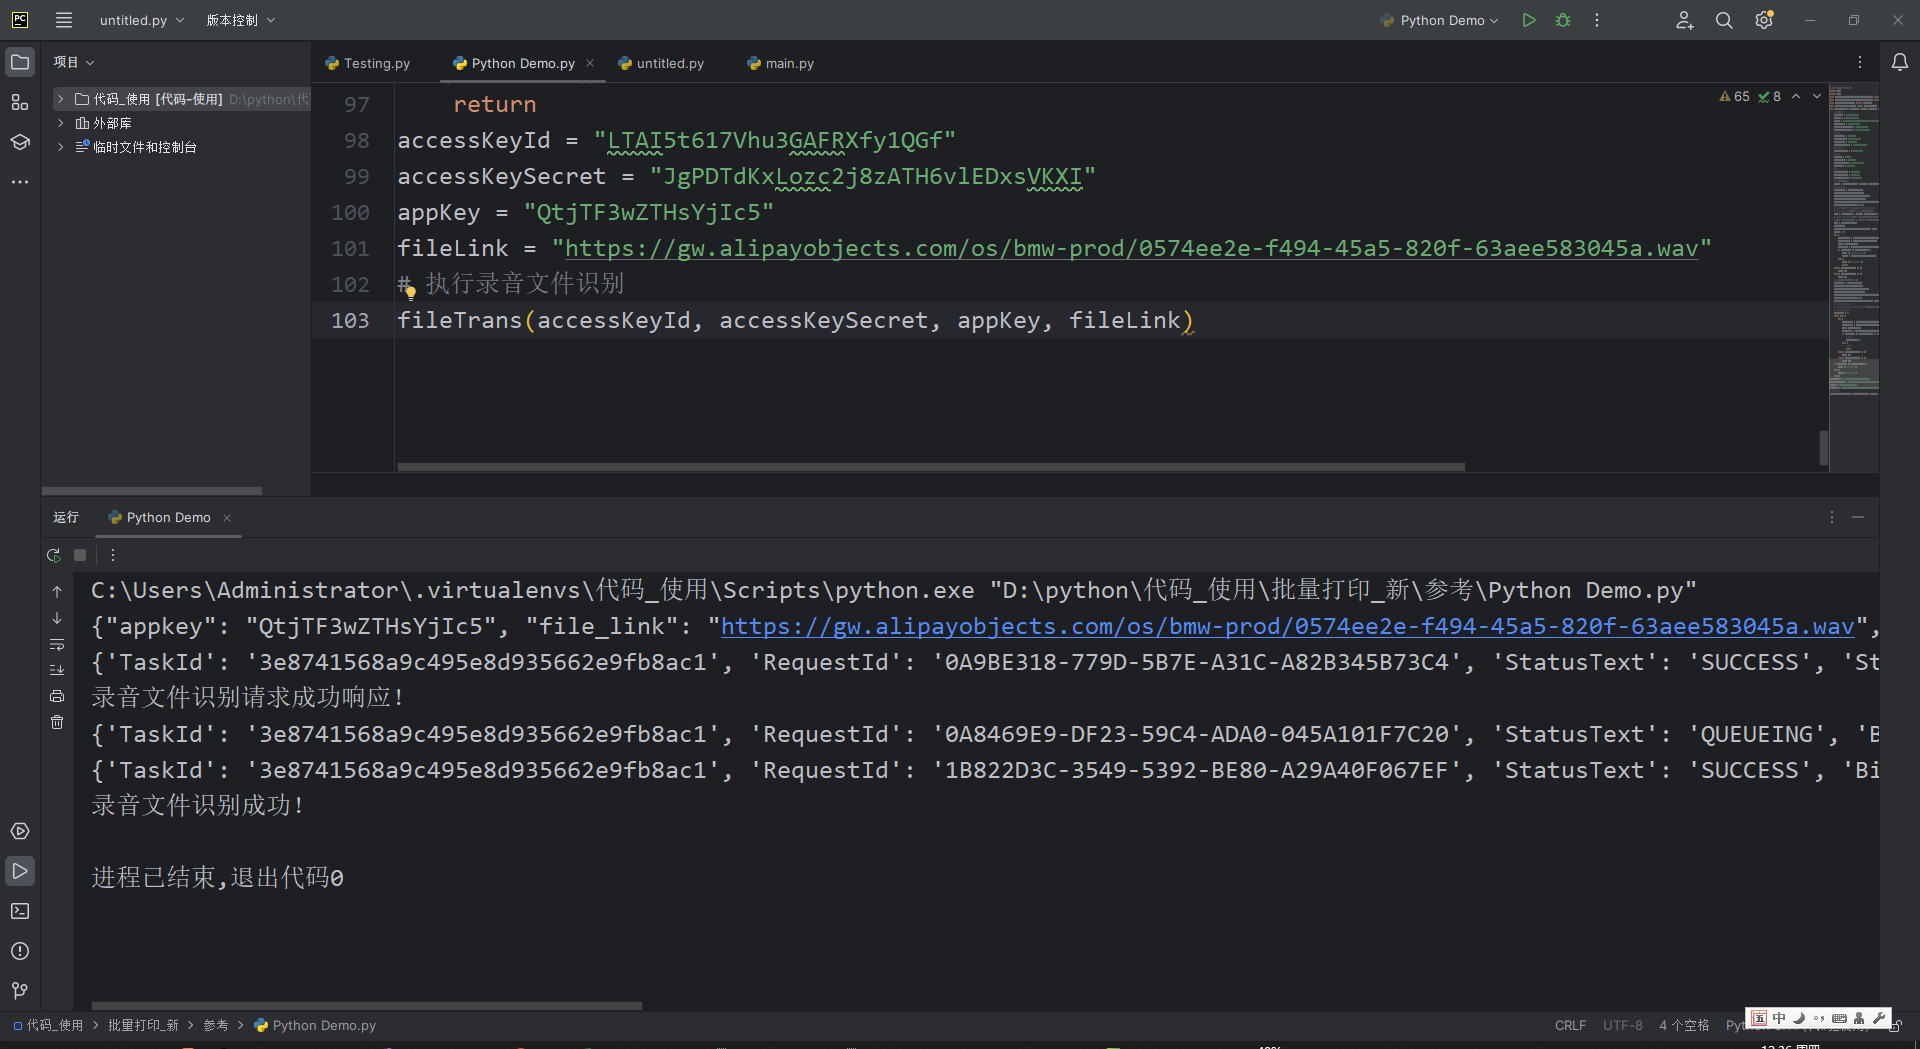This screenshot has height=1049, width=1920.
Task: Click the code minimap on the right
Action: [x=1854, y=240]
